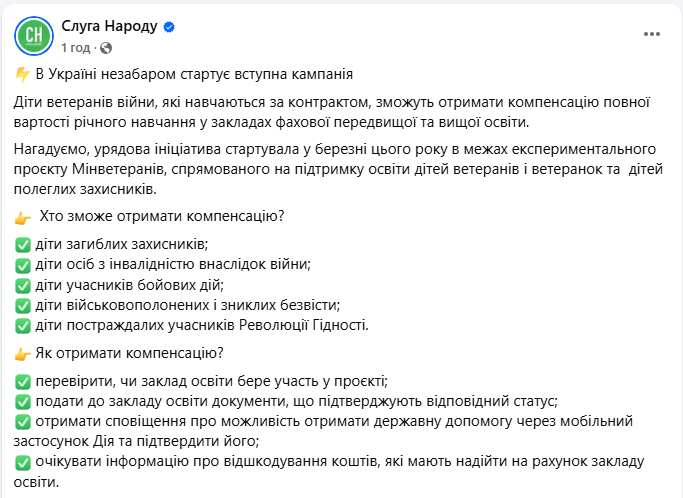Open the three-dot post options menu

652,34
